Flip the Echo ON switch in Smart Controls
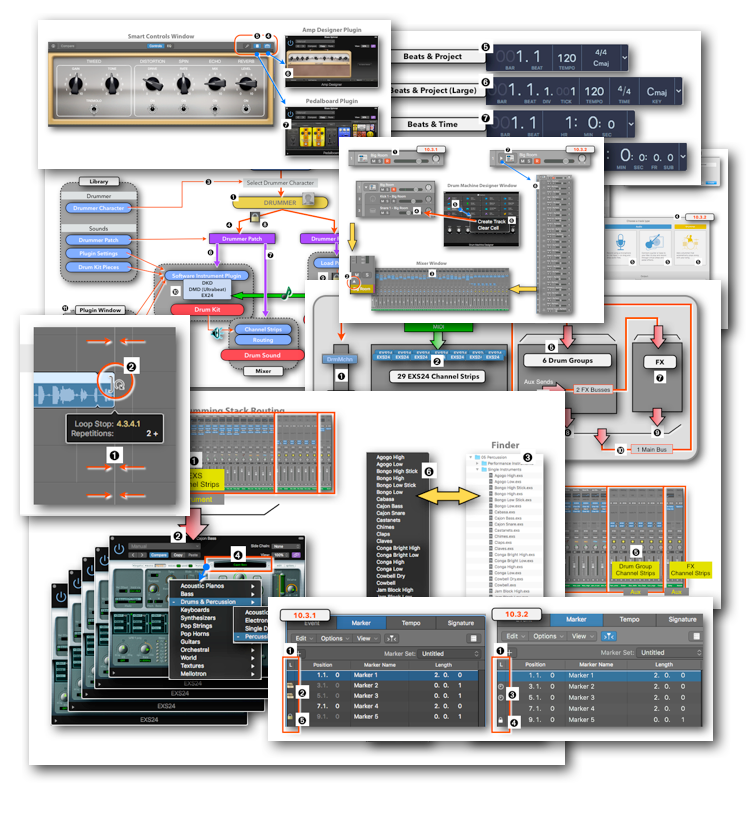The height and width of the screenshot is (818, 756). click(x=214, y=109)
